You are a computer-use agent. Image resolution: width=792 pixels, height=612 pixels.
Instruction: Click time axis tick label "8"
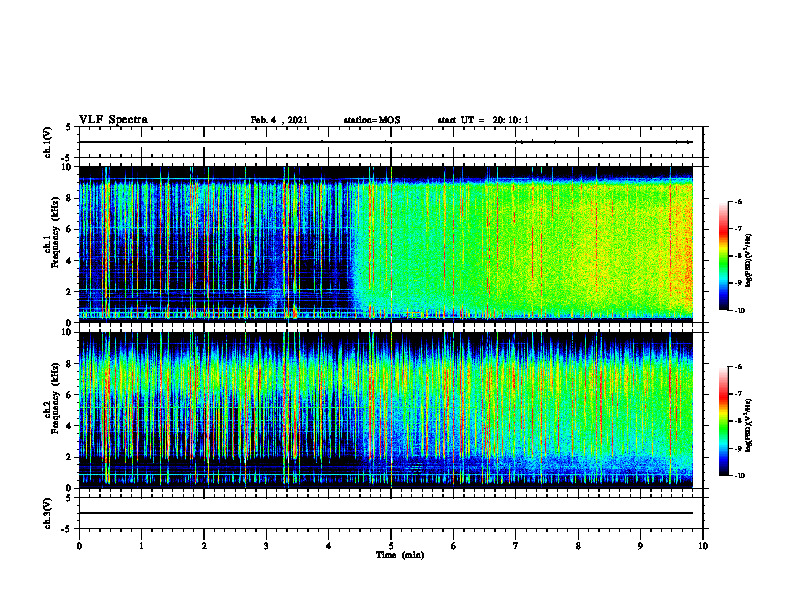tap(578, 546)
